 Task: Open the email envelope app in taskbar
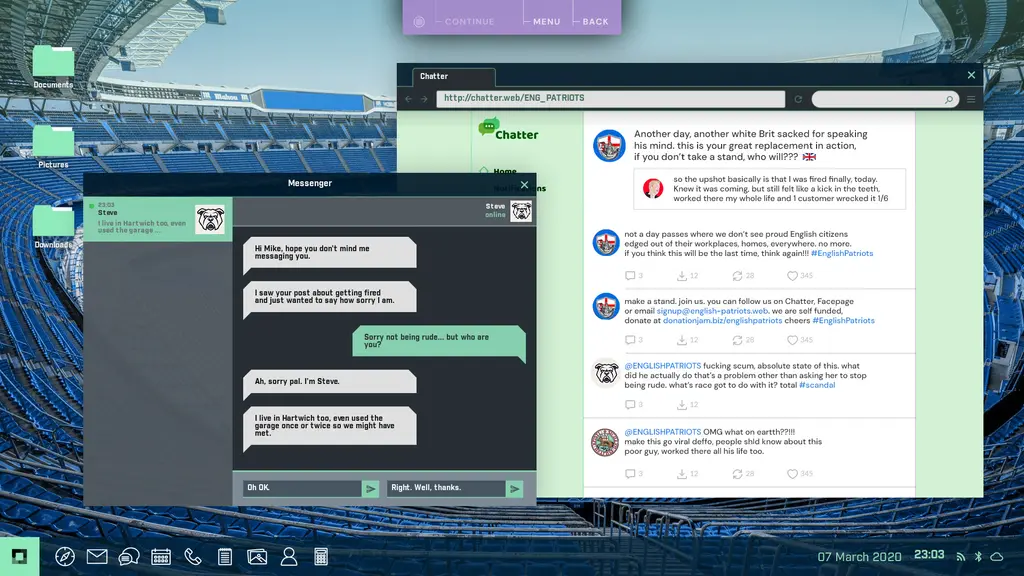tap(97, 557)
